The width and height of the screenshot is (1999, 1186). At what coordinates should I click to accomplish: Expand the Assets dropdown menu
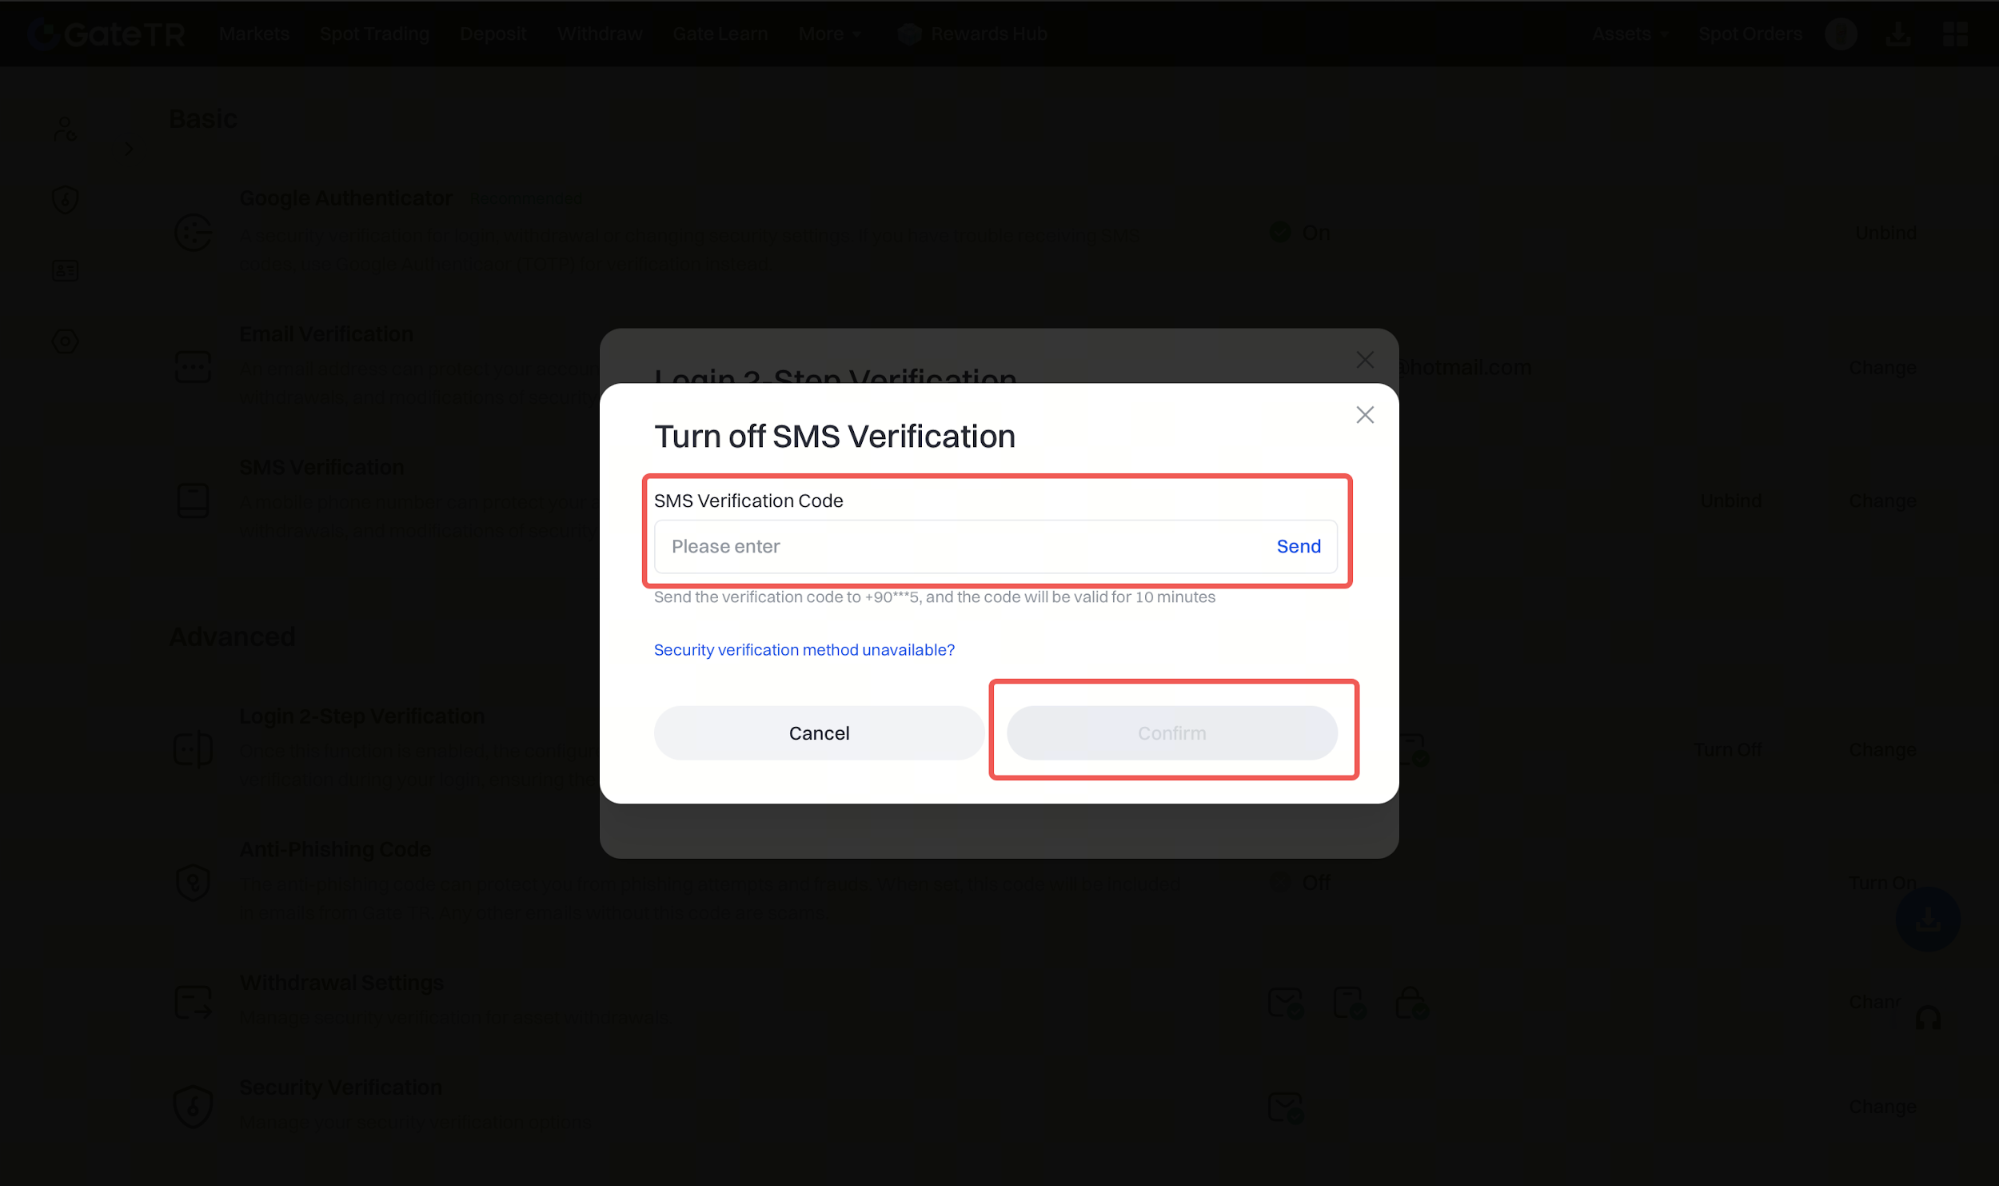1629,34
